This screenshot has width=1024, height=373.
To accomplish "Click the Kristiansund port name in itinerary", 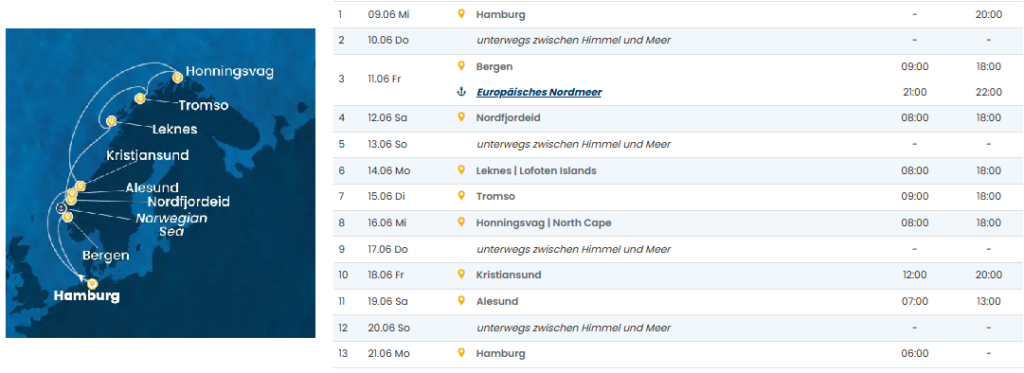I will click(x=509, y=274).
